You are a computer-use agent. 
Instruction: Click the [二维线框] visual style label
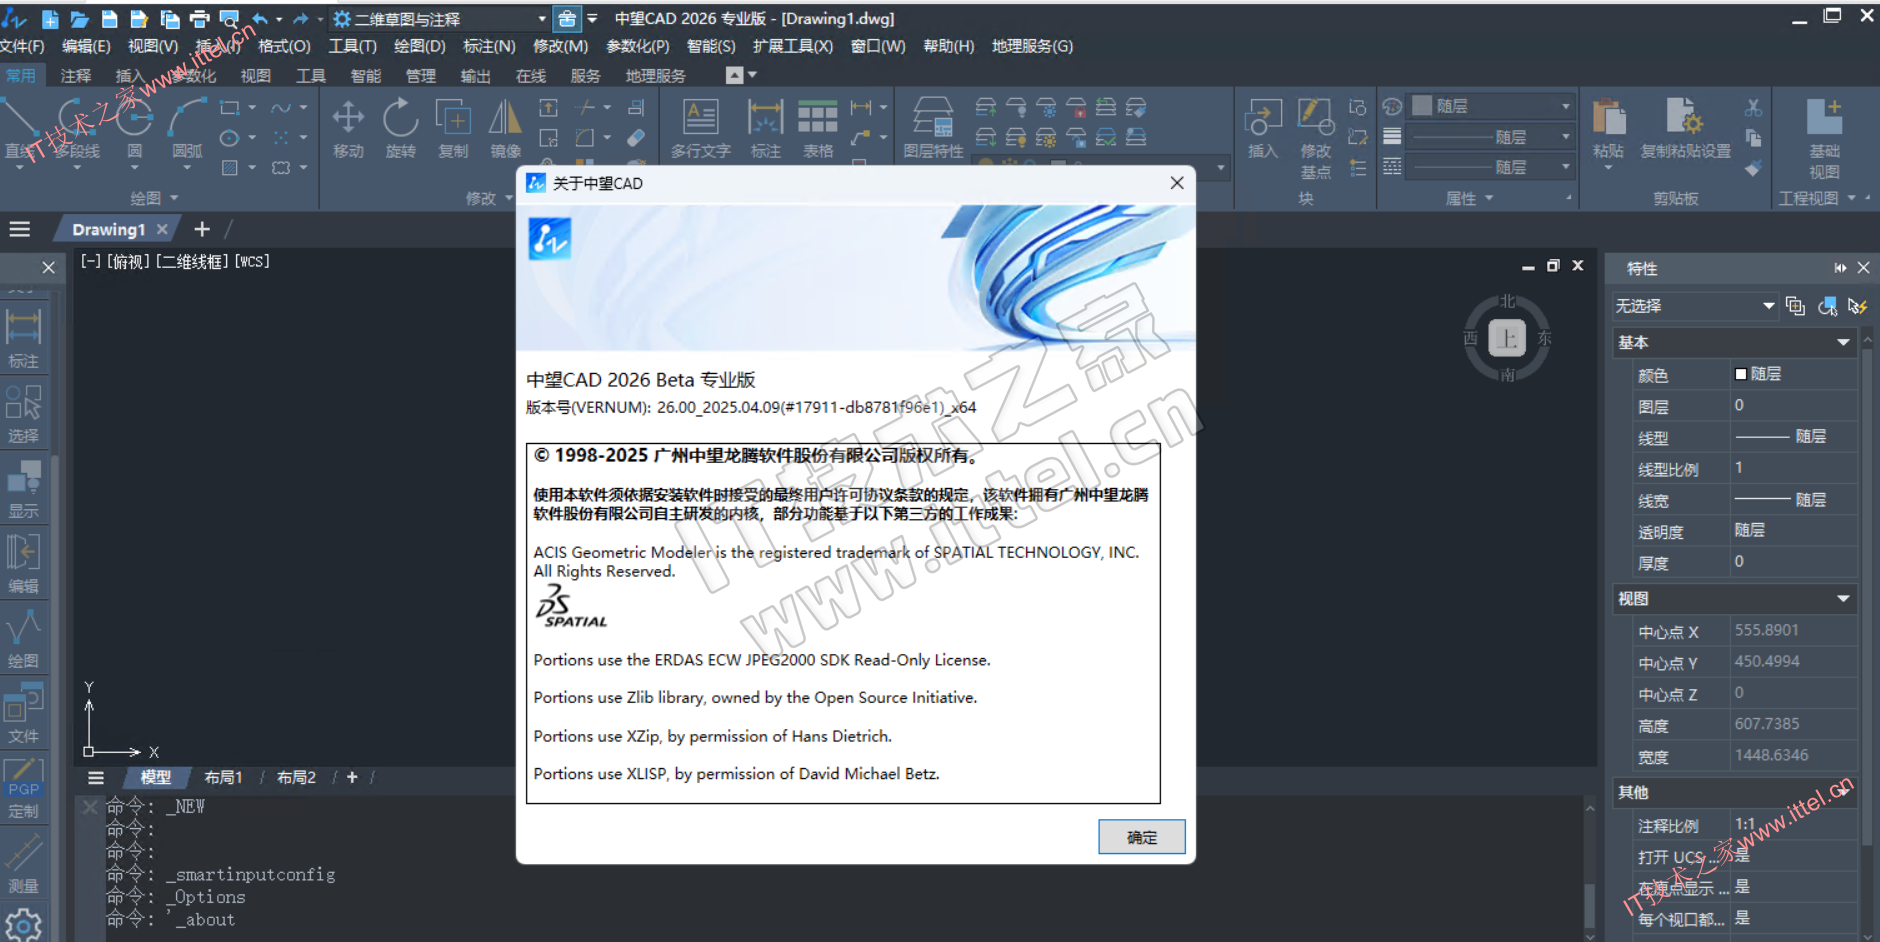click(193, 261)
